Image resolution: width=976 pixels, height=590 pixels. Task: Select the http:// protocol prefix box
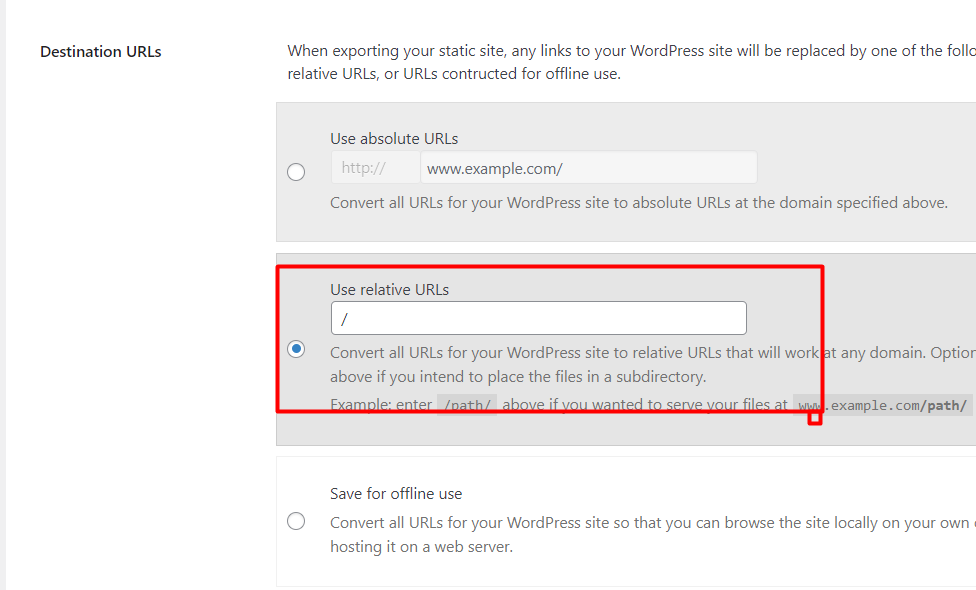[x=375, y=166]
